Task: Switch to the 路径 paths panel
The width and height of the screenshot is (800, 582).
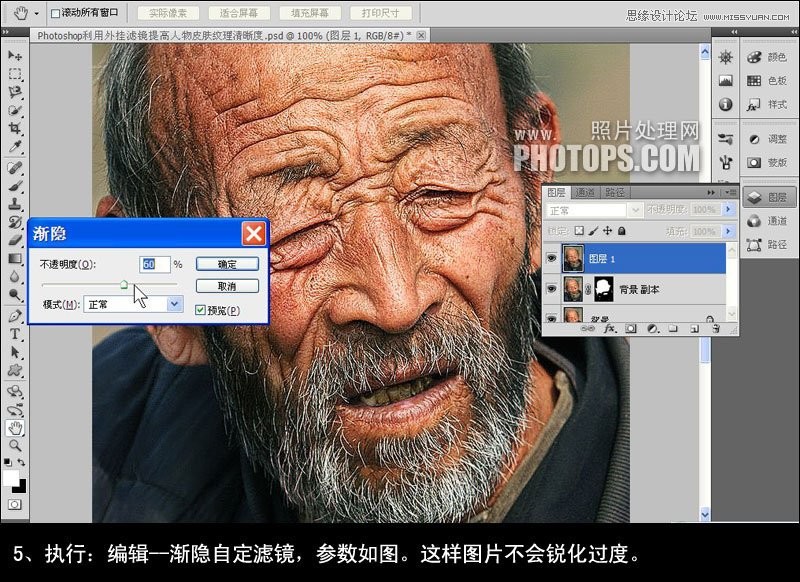Action: (614, 192)
